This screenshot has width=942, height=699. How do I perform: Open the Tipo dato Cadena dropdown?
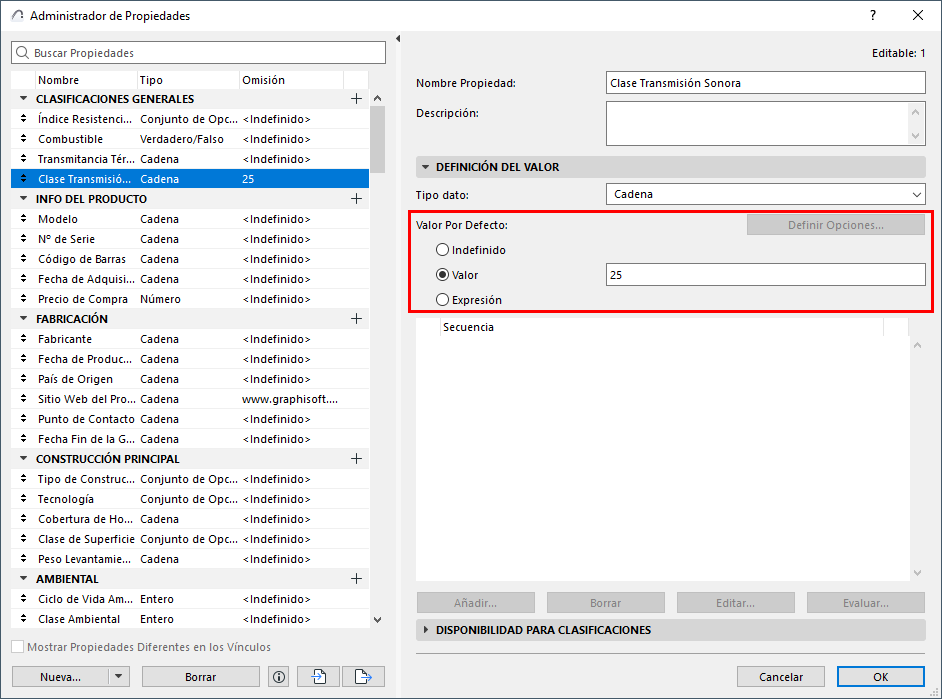pos(765,194)
